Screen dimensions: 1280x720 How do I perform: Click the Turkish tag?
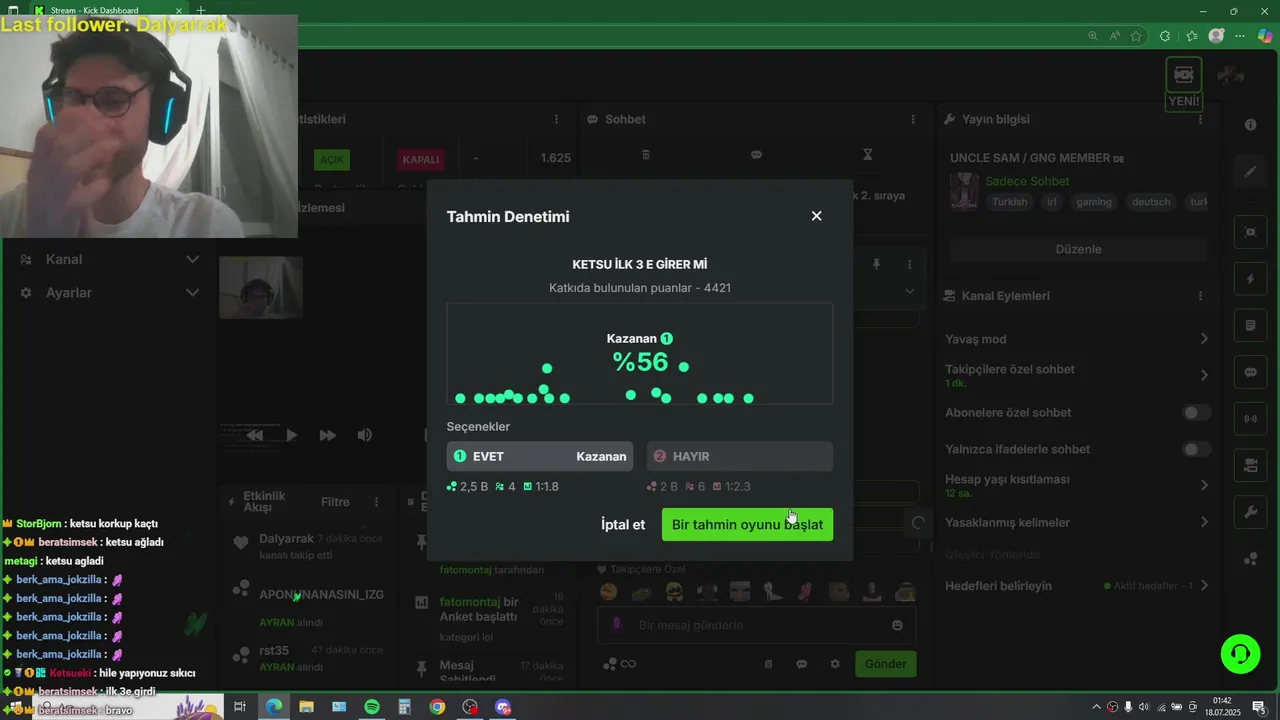point(1009,202)
